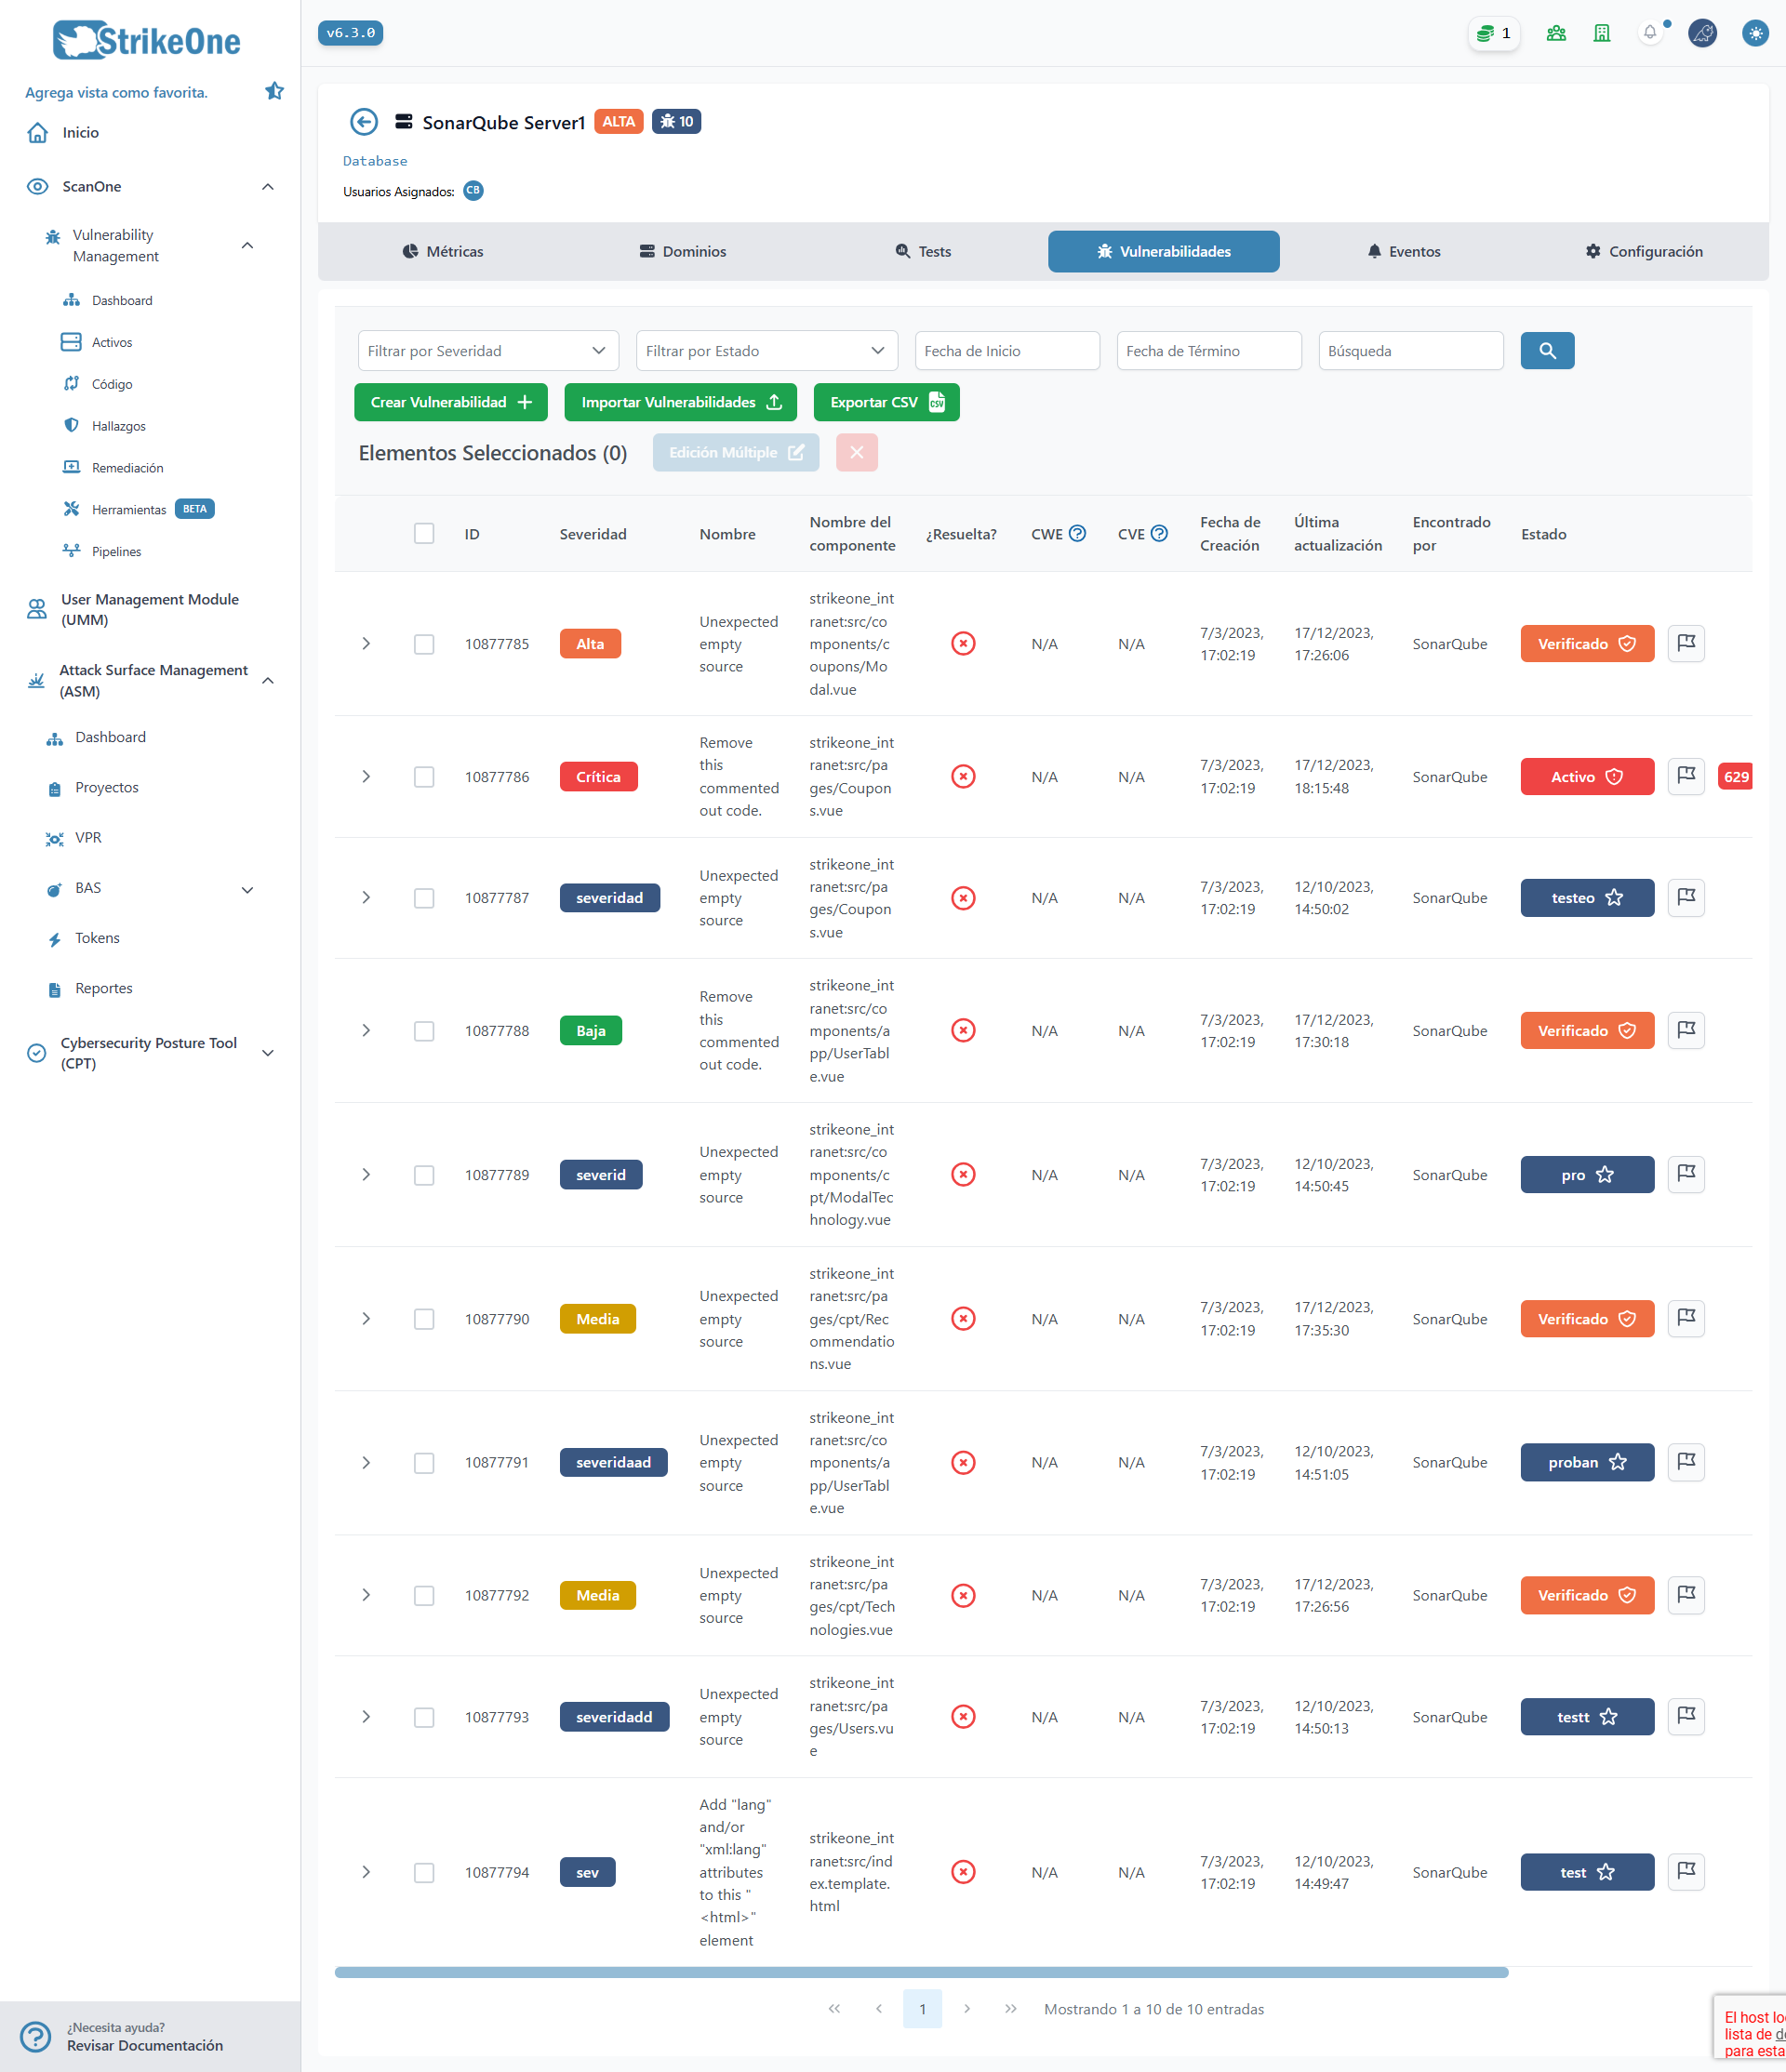Viewport: 1786px width, 2072px height.
Task: Click the Crear Vulnerabilidad button
Action: [x=450, y=402]
